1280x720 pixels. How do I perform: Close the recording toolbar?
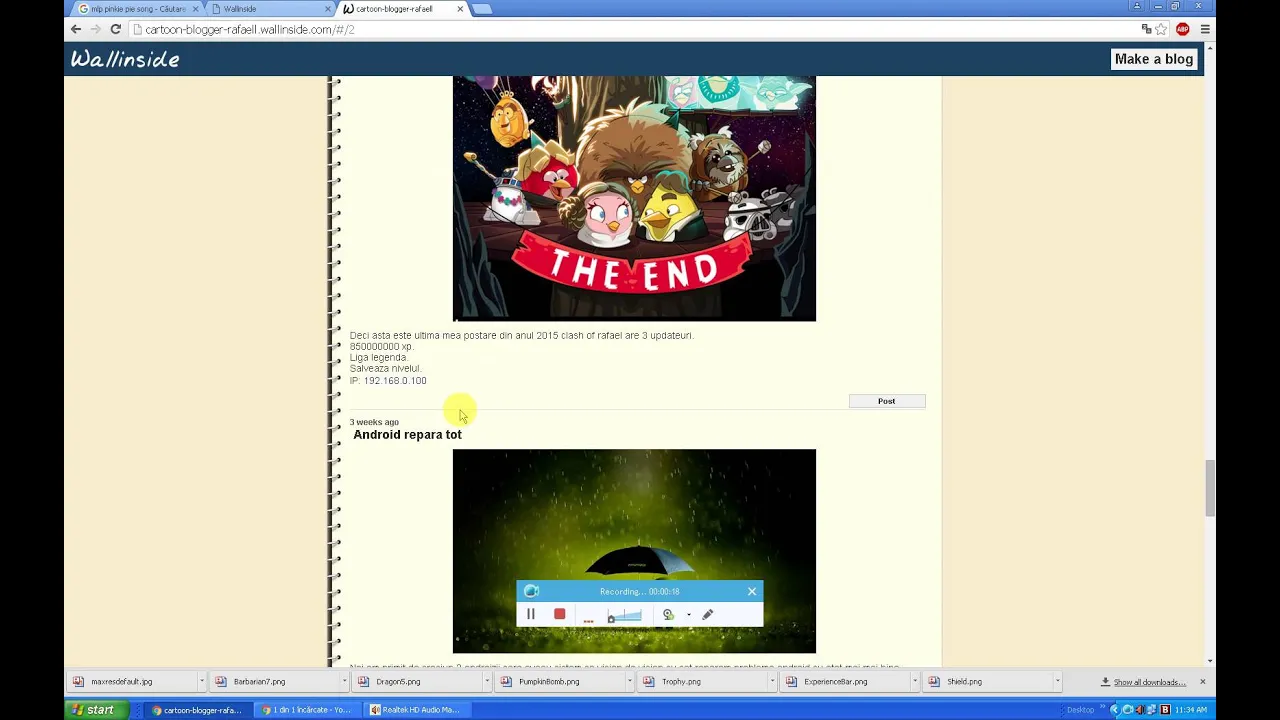click(x=752, y=591)
